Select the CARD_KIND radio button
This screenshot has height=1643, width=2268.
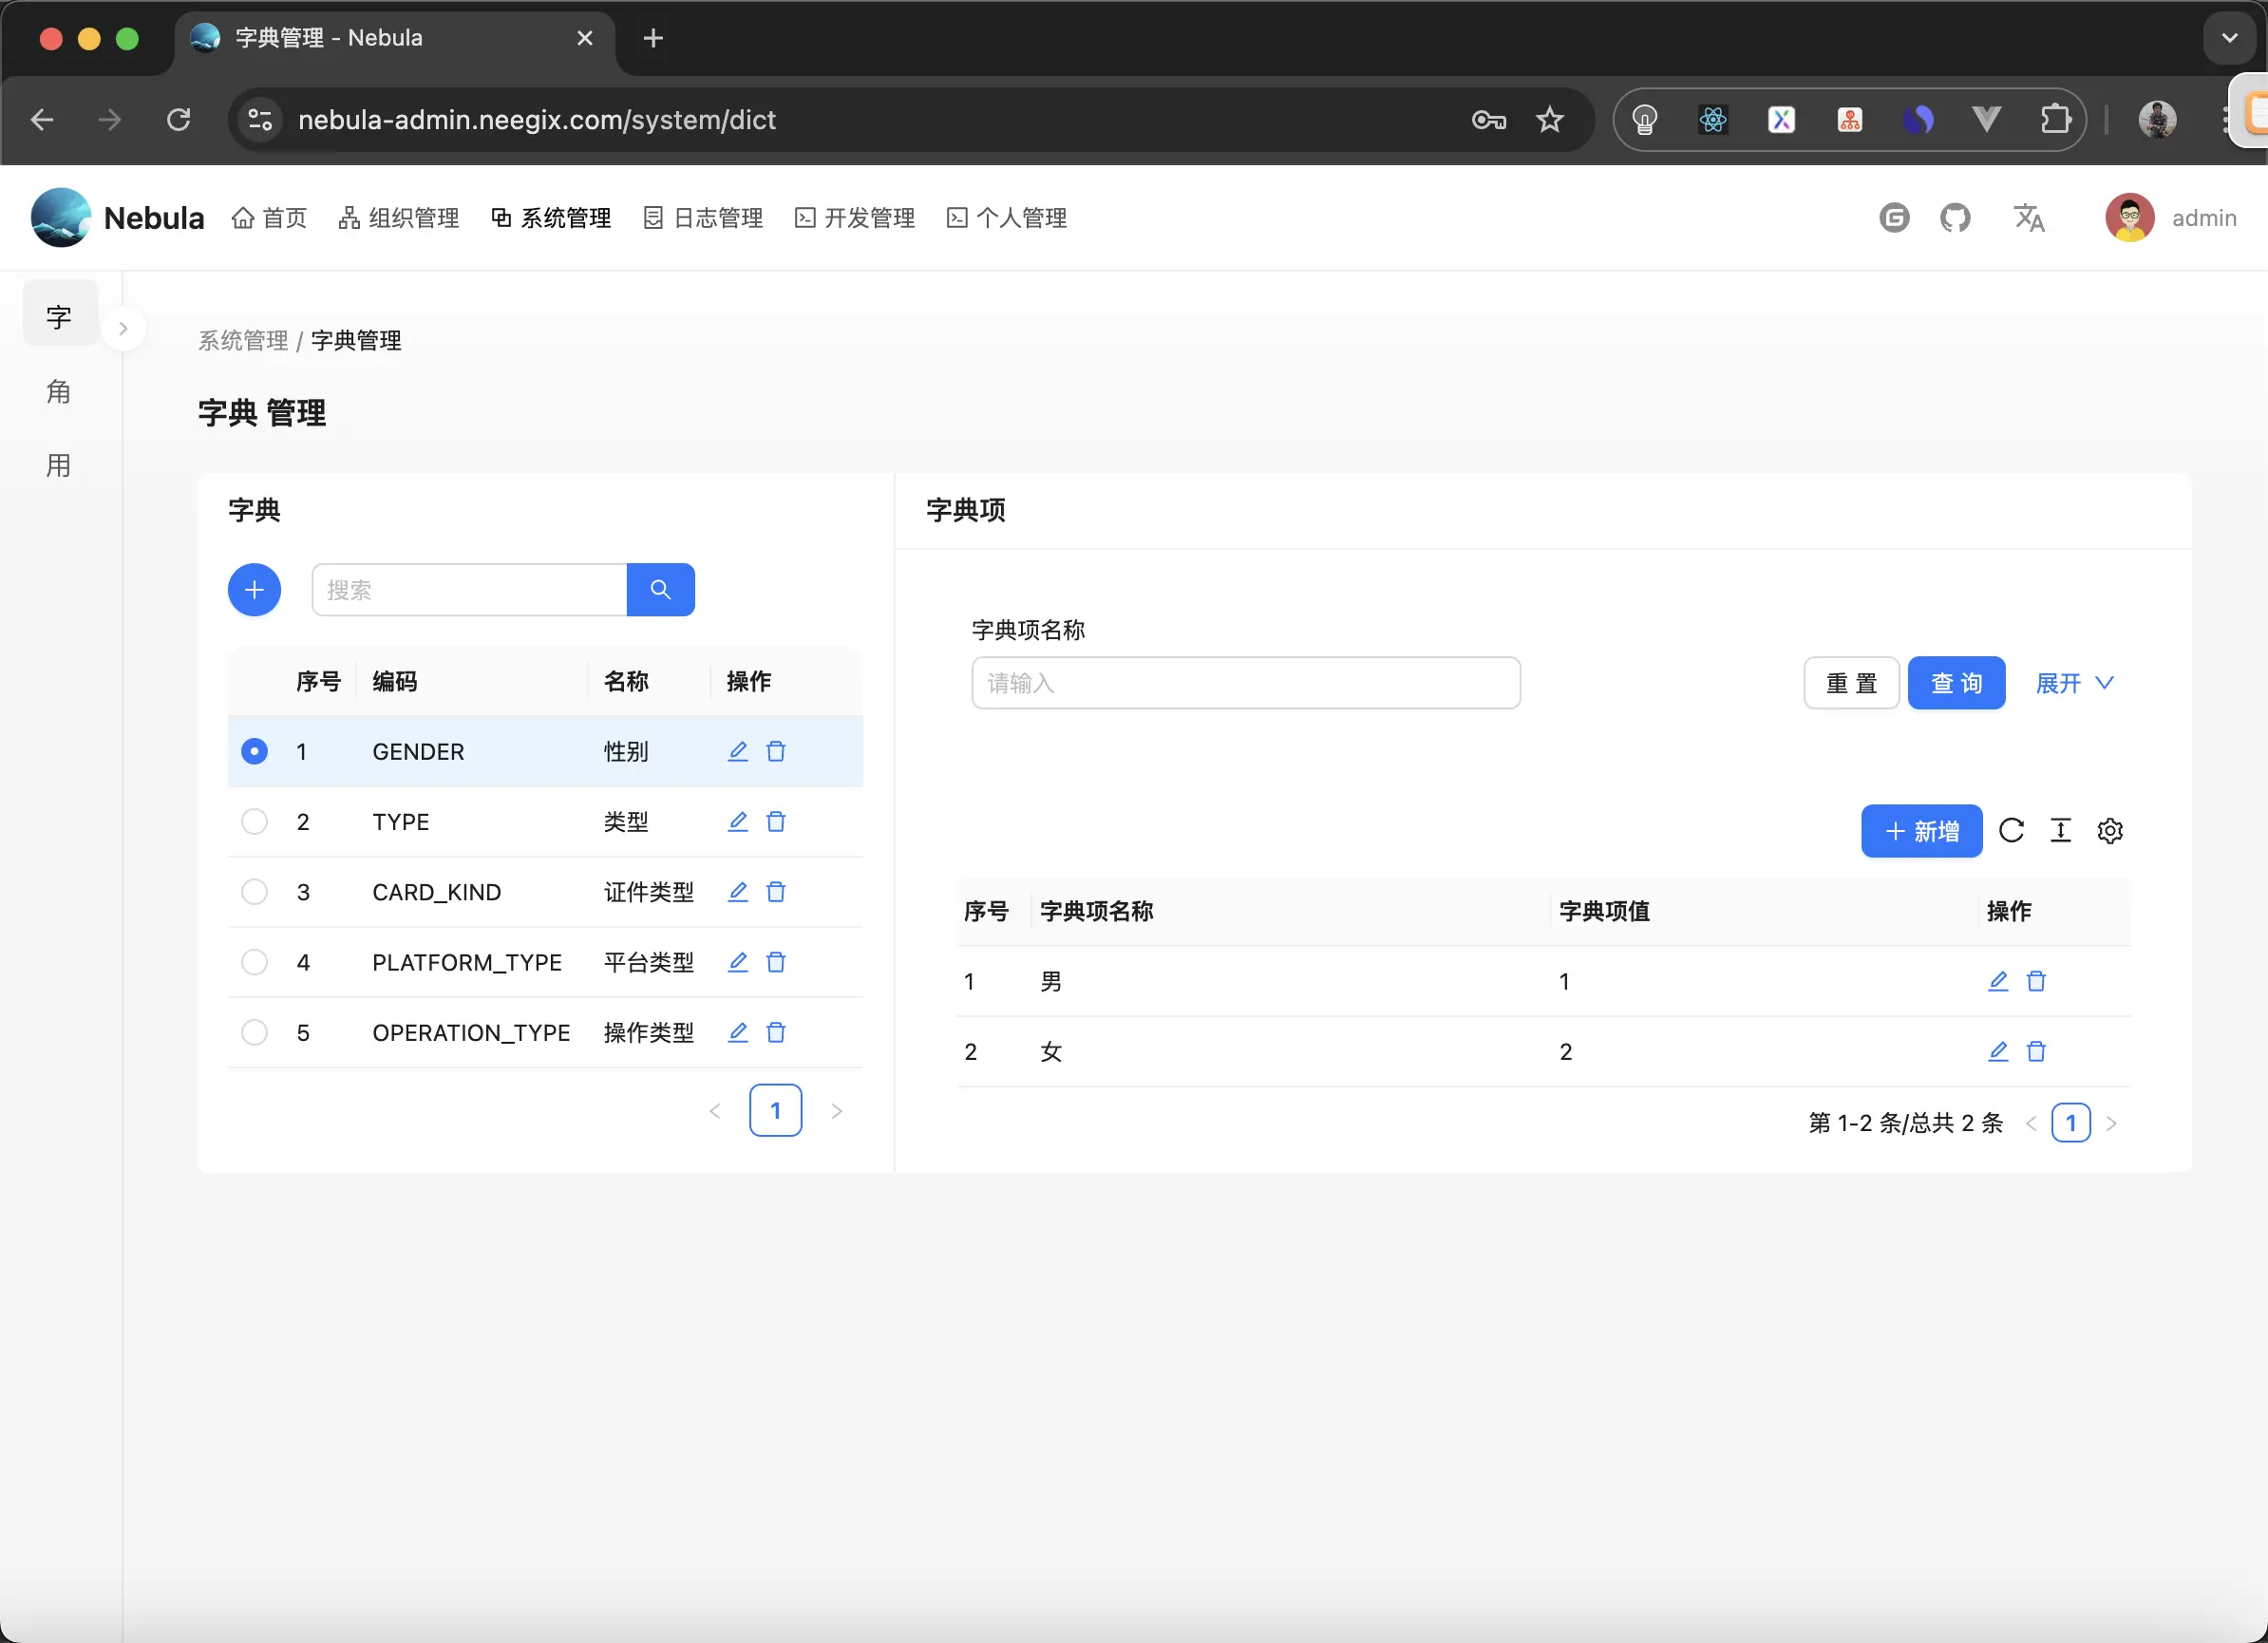pyautogui.click(x=254, y=891)
